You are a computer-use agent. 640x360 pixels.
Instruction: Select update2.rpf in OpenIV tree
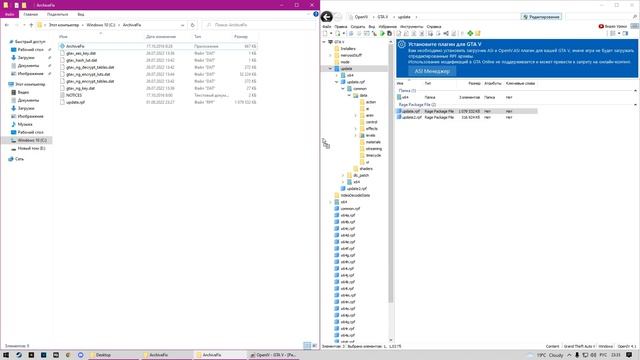click(353, 189)
